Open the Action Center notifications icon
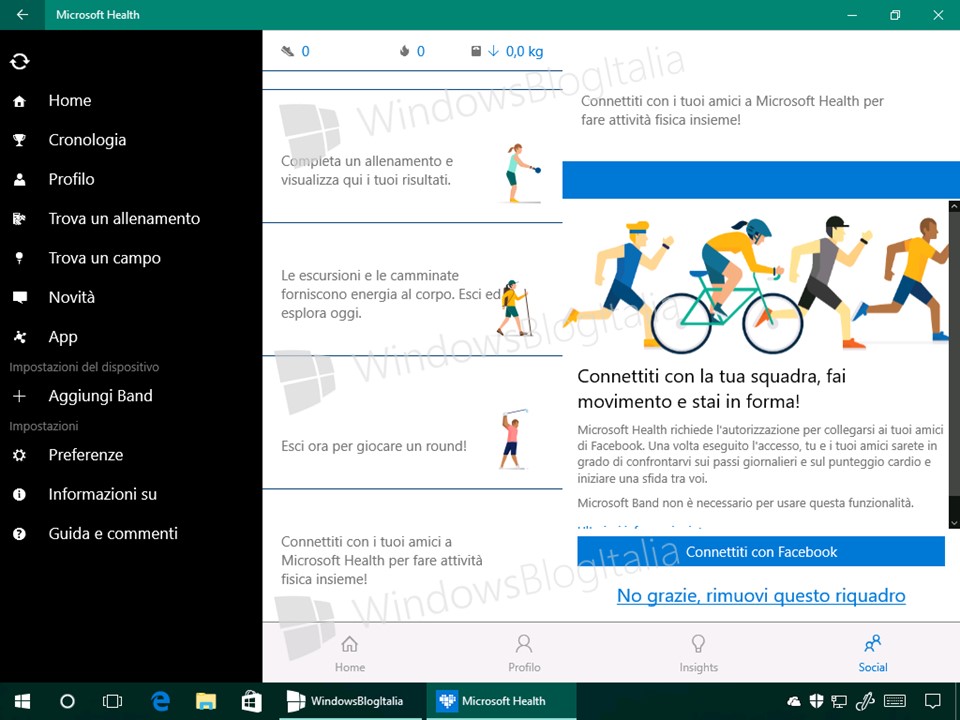This screenshot has height=720, width=960. coord(932,701)
